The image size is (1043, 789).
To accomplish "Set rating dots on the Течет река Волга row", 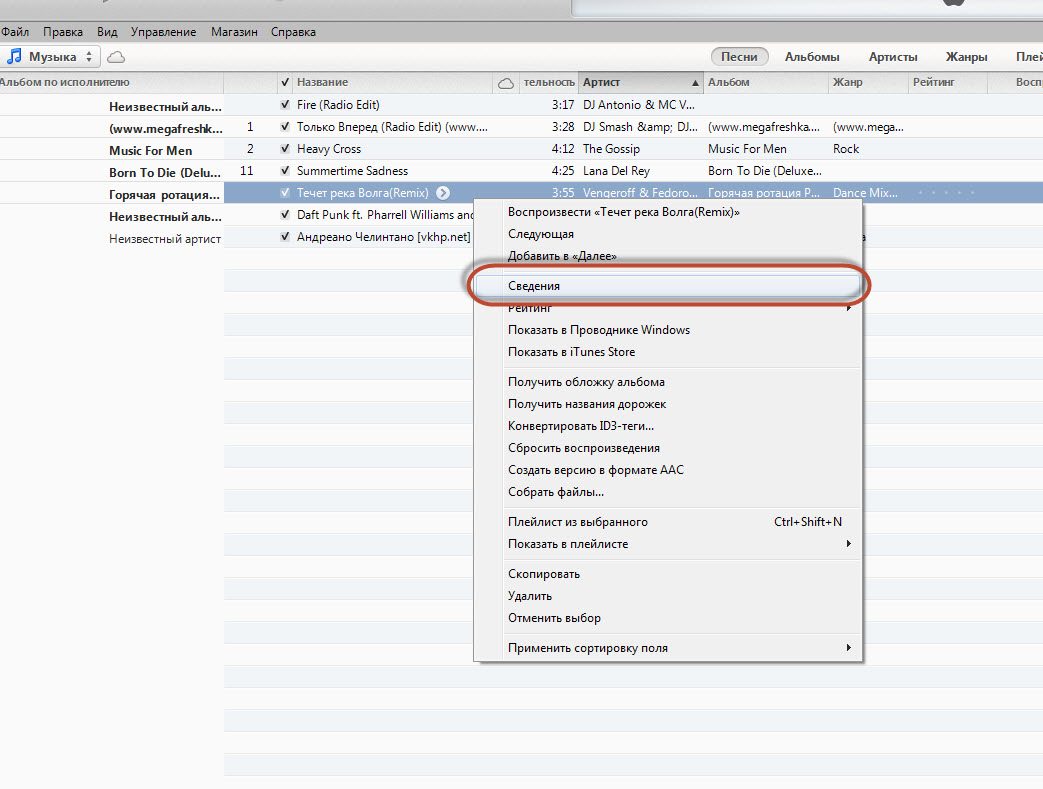I will click(945, 193).
